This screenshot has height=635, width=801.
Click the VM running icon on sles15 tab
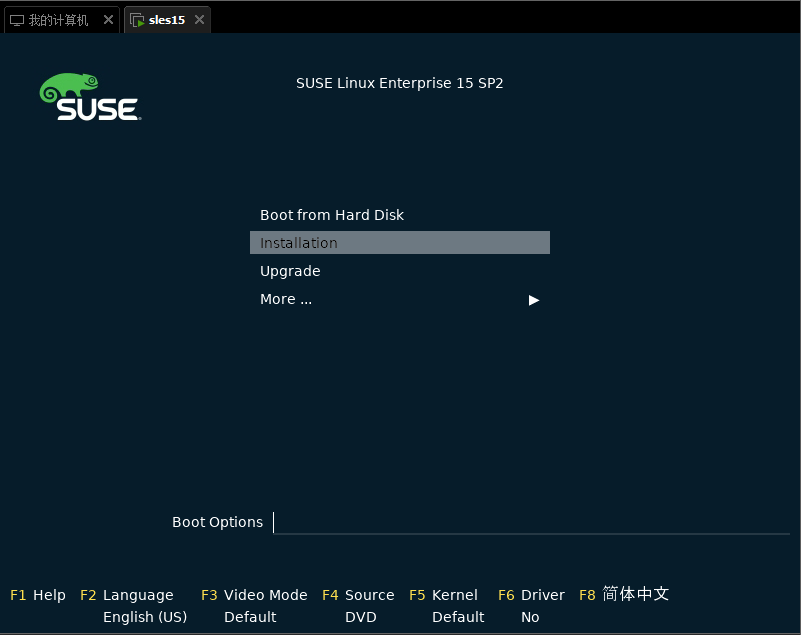coord(137,20)
